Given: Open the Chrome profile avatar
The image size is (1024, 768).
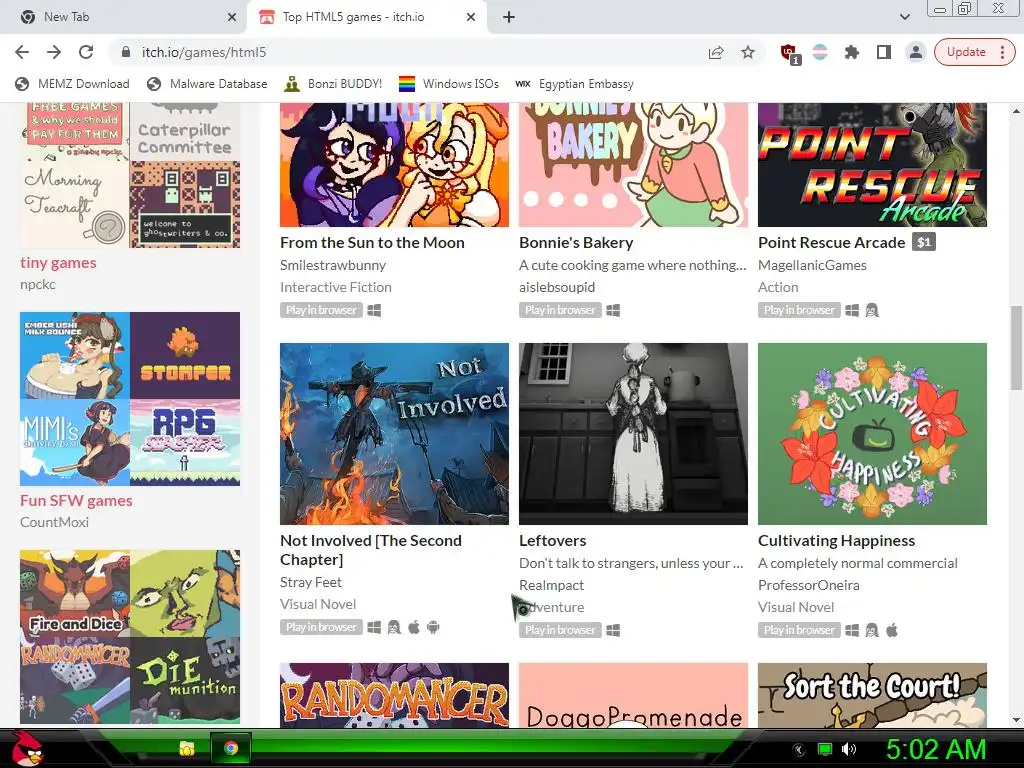Looking at the screenshot, I should click(916, 52).
